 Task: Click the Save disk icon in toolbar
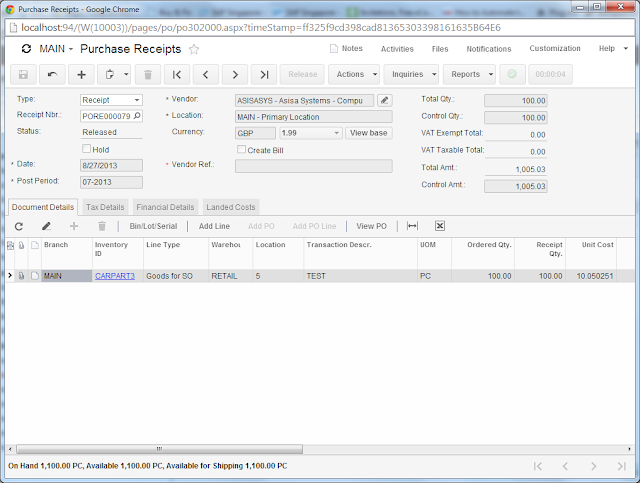[23, 74]
